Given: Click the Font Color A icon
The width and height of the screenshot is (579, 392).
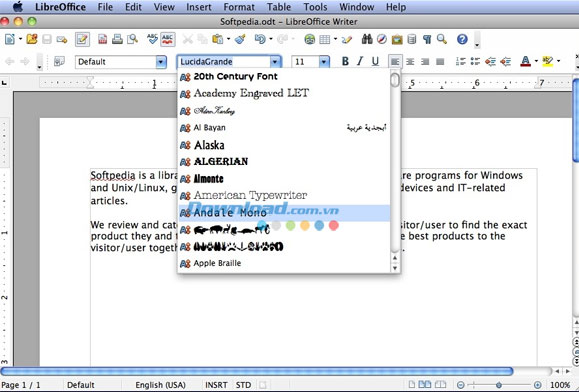Looking at the screenshot, I should click(525, 61).
